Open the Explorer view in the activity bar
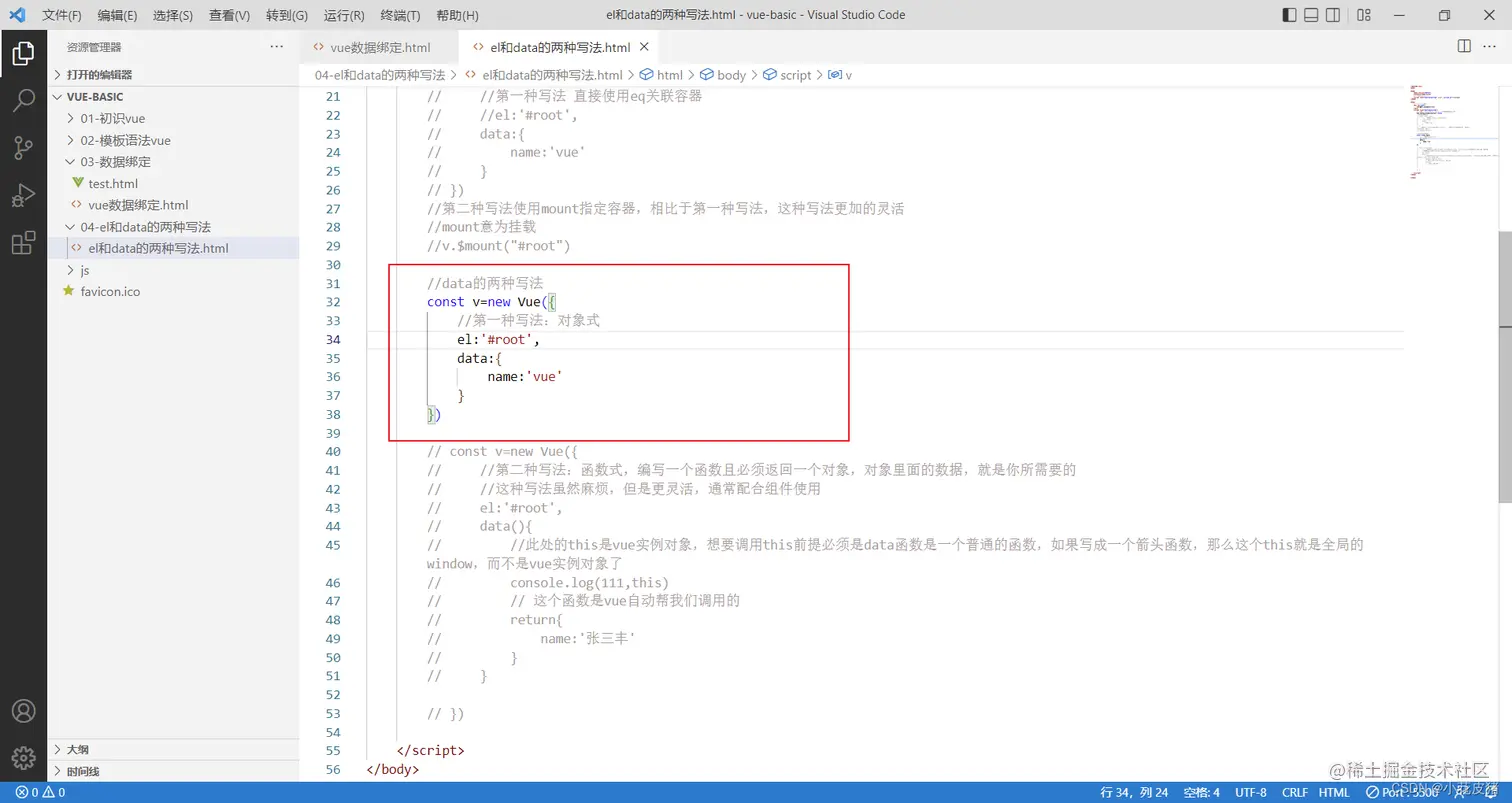This screenshot has height=803, width=1512. point(23,53)
